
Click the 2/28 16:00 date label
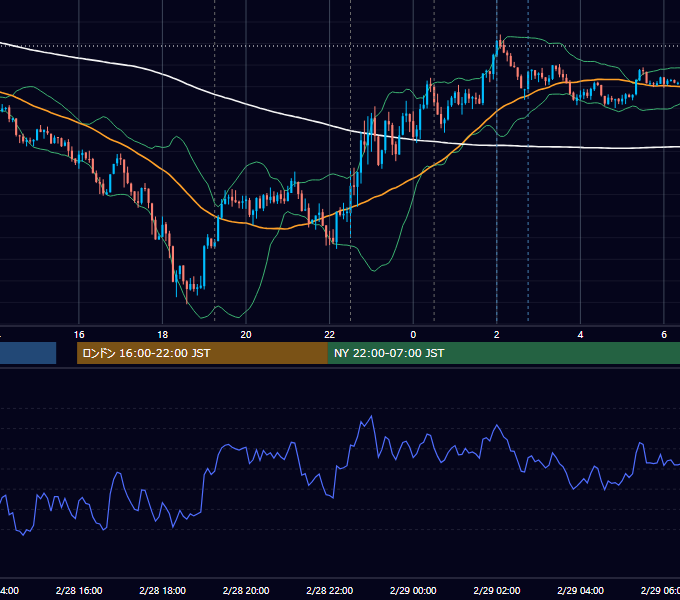pyautogui.click(x=79, y=590)
